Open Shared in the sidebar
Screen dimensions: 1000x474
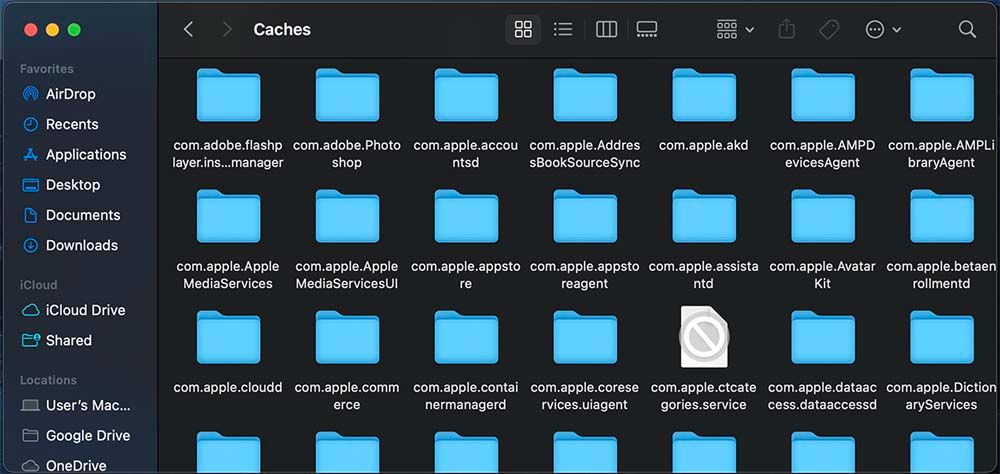57,340
